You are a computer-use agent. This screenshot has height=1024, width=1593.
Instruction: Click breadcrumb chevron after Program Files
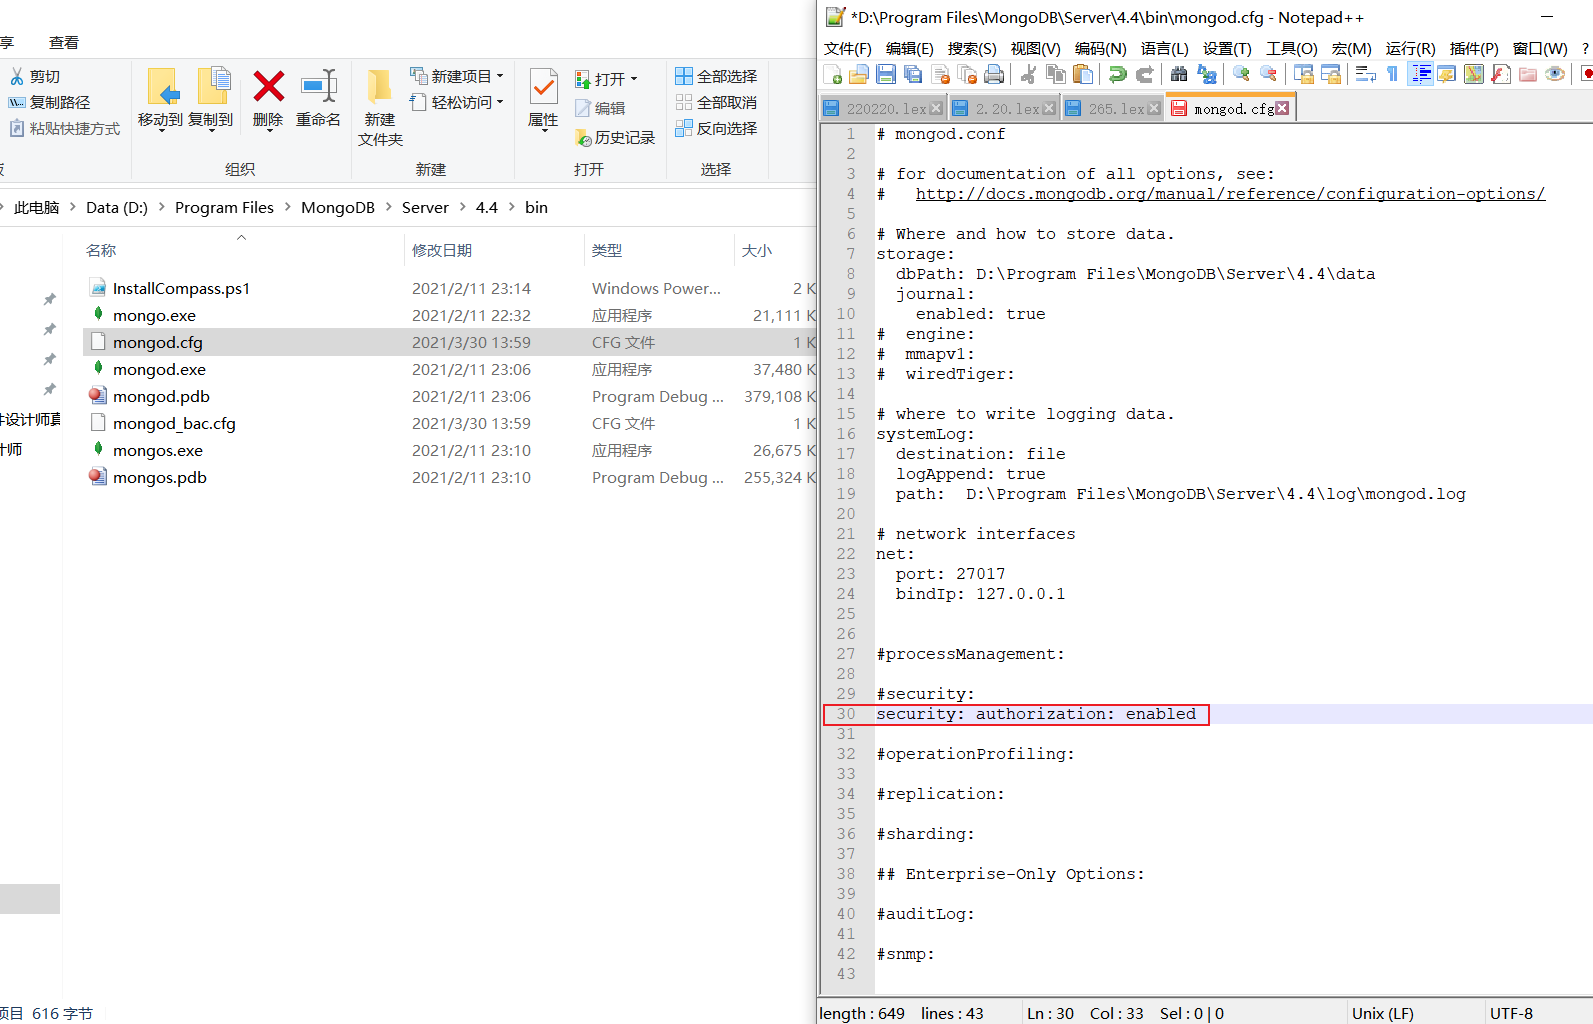pyautogui.click(x=288, y=207)
